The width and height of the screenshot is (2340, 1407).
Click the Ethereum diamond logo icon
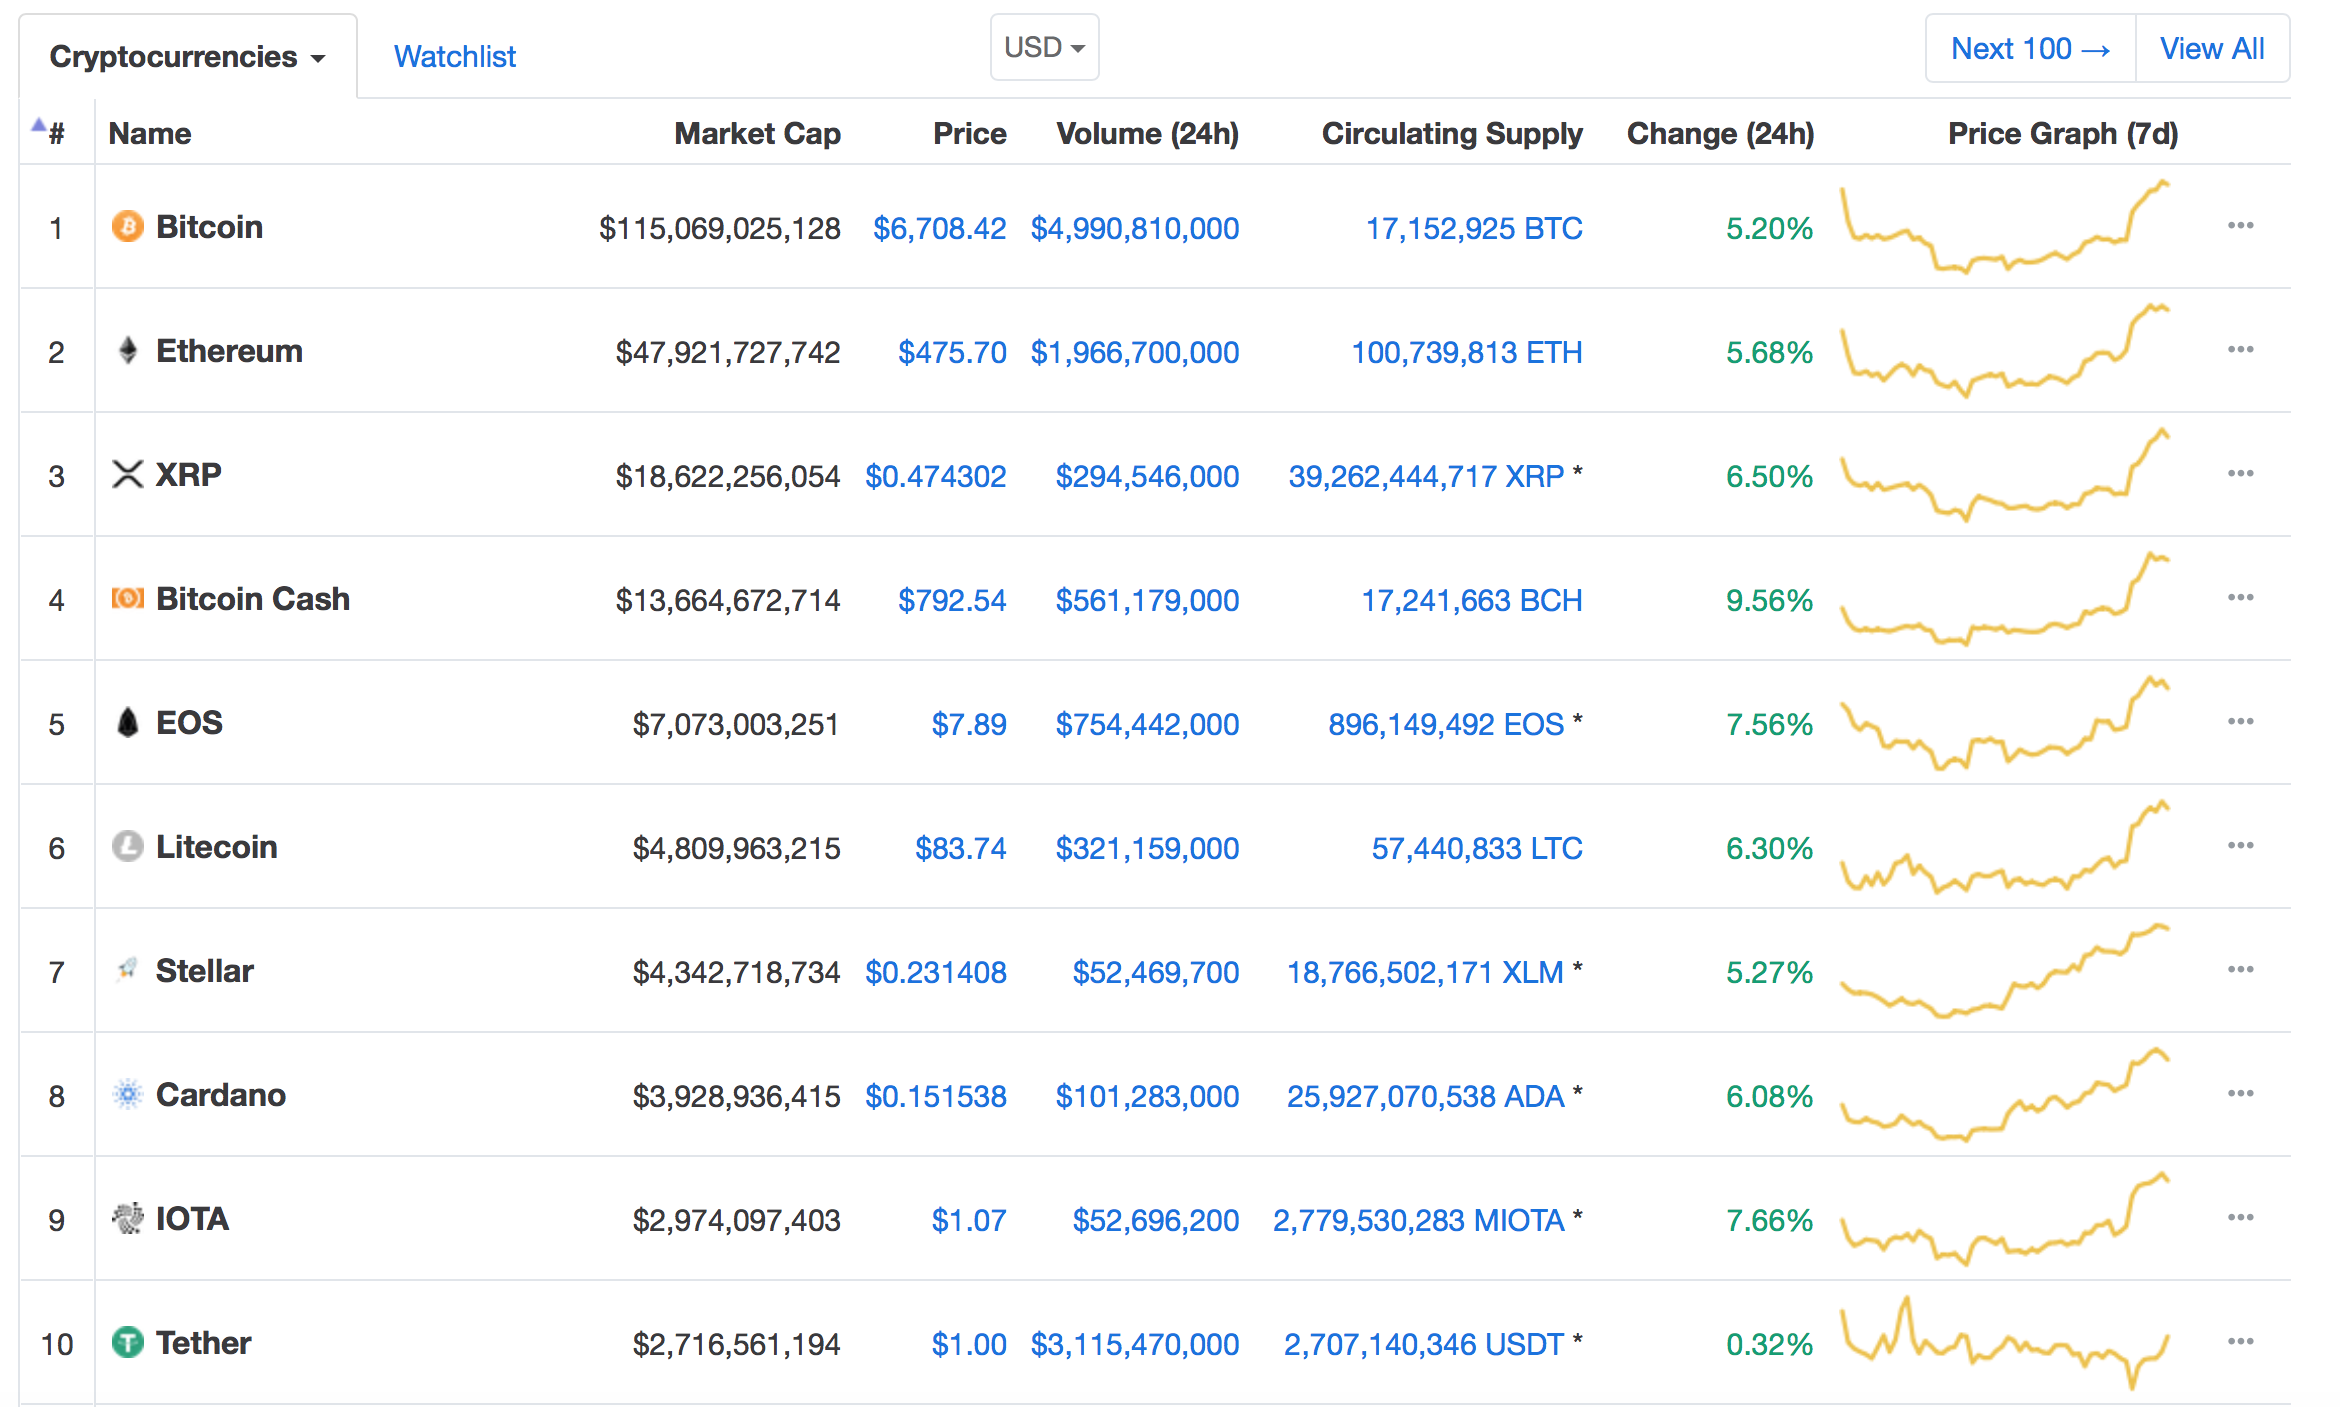tap(127, 350)
